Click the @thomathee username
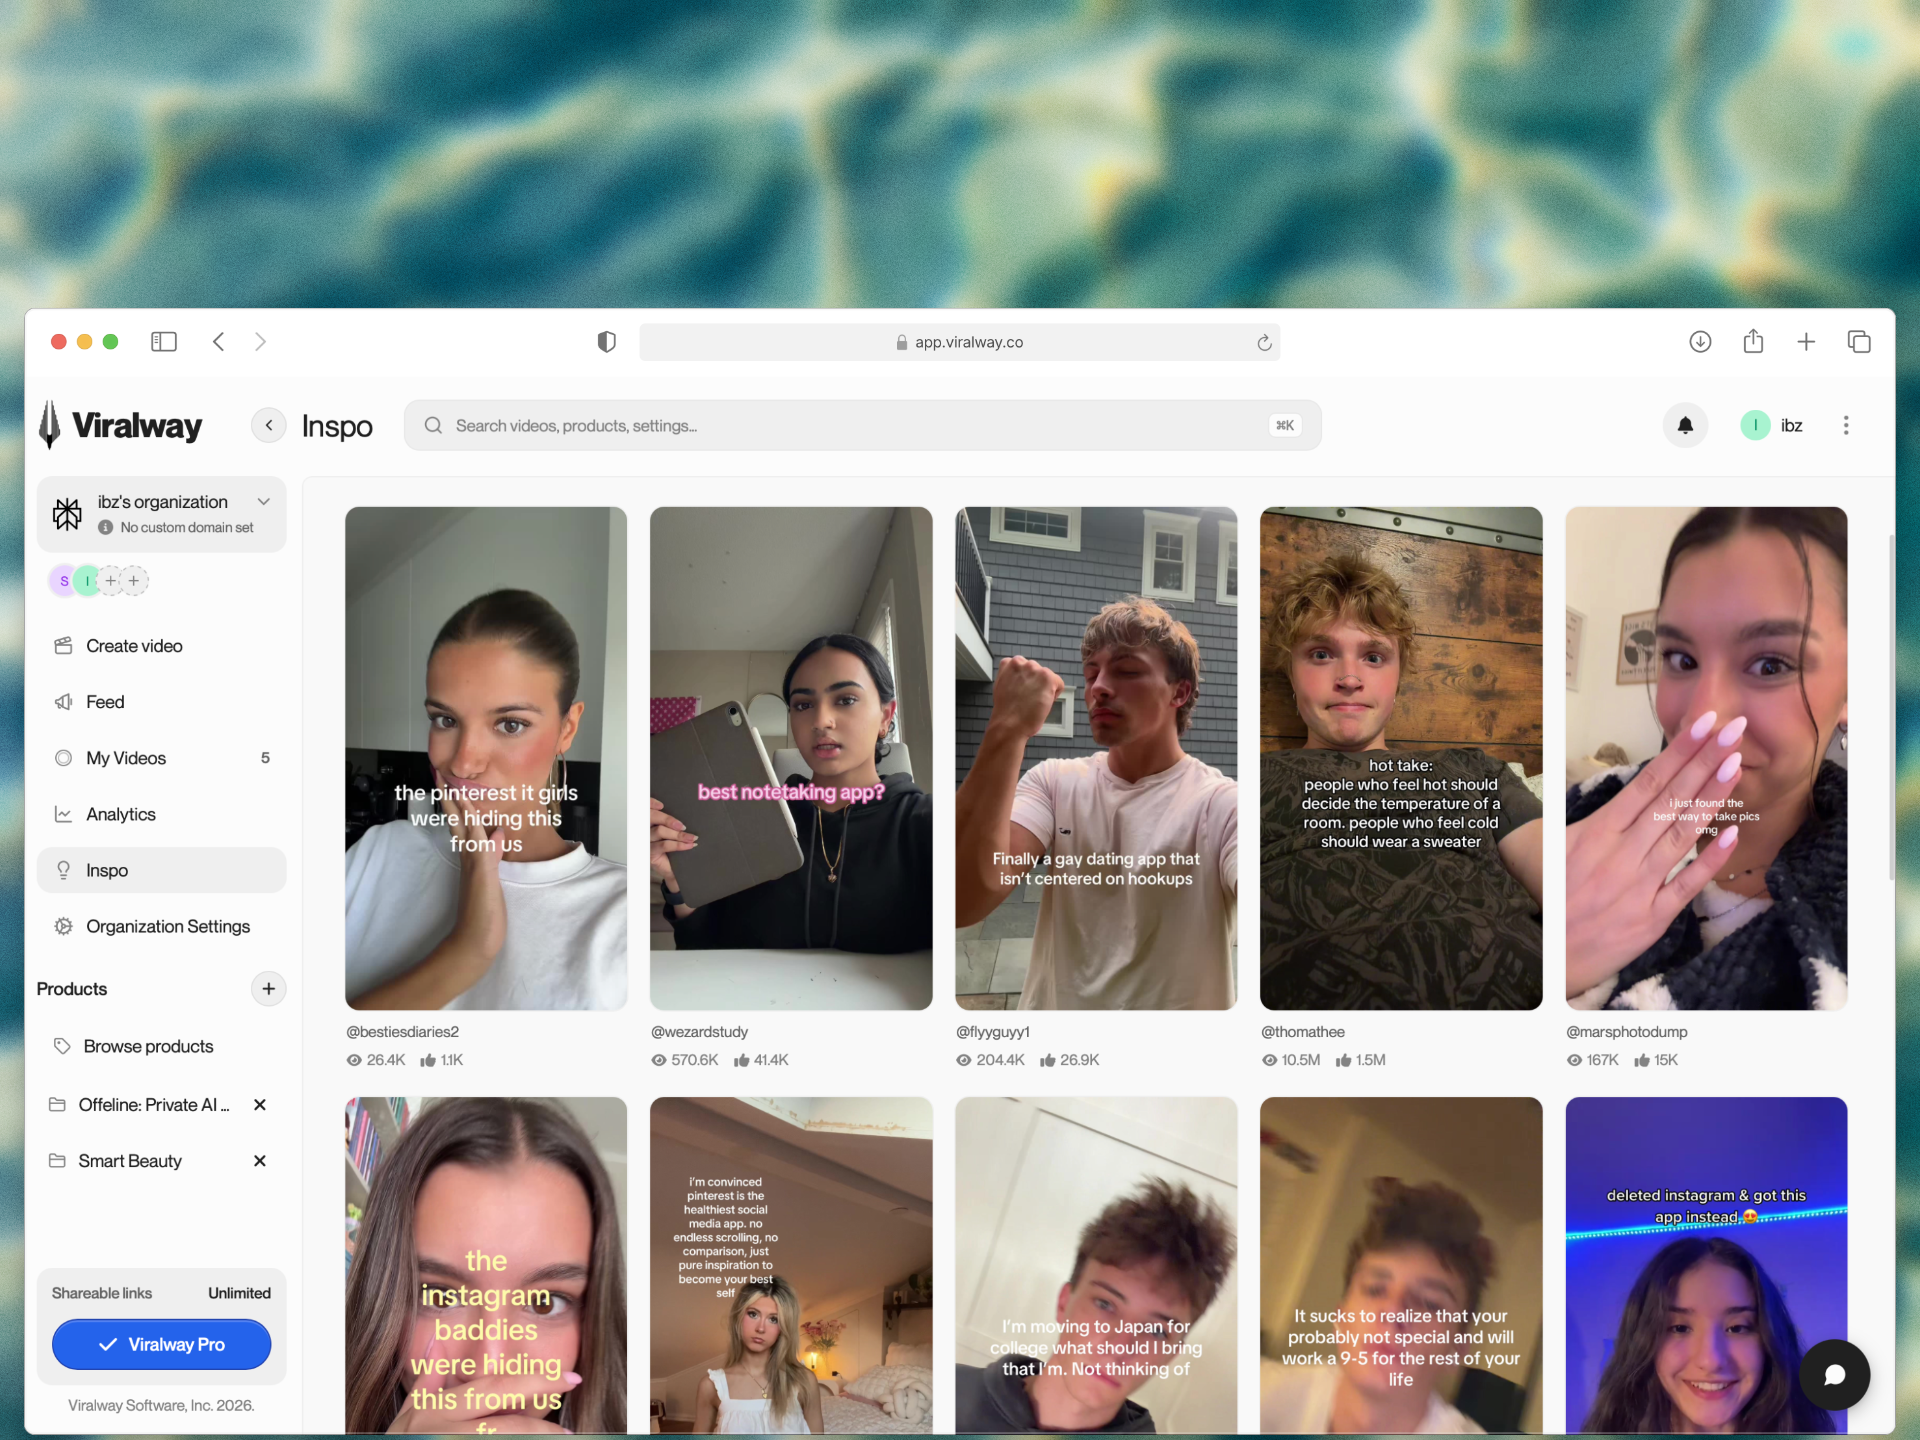Viewport: 1920px width, 1440px height. coord(1303,1032)
